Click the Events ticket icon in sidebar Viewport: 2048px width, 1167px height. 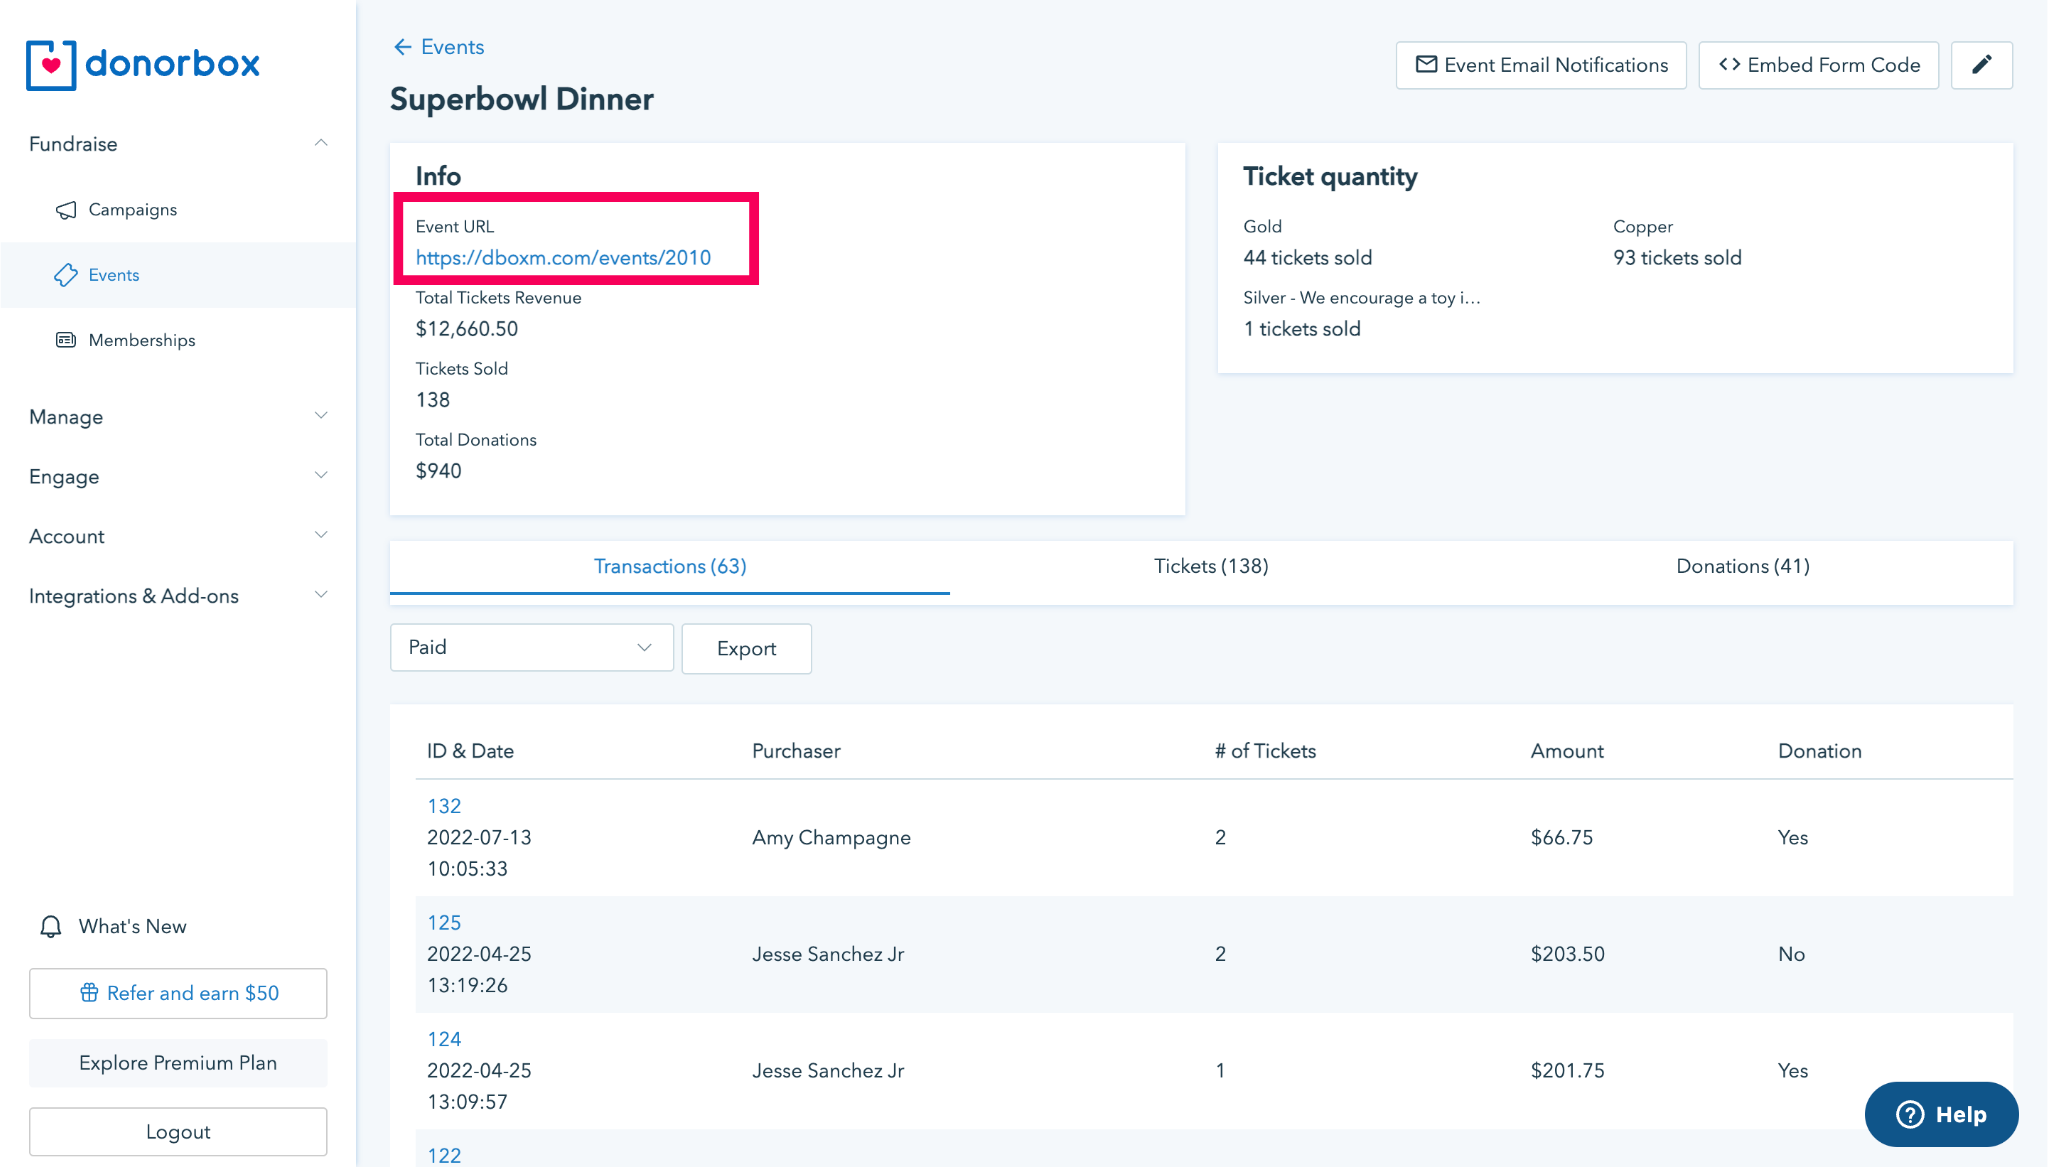pyautogui.click(x=66, y=275)
